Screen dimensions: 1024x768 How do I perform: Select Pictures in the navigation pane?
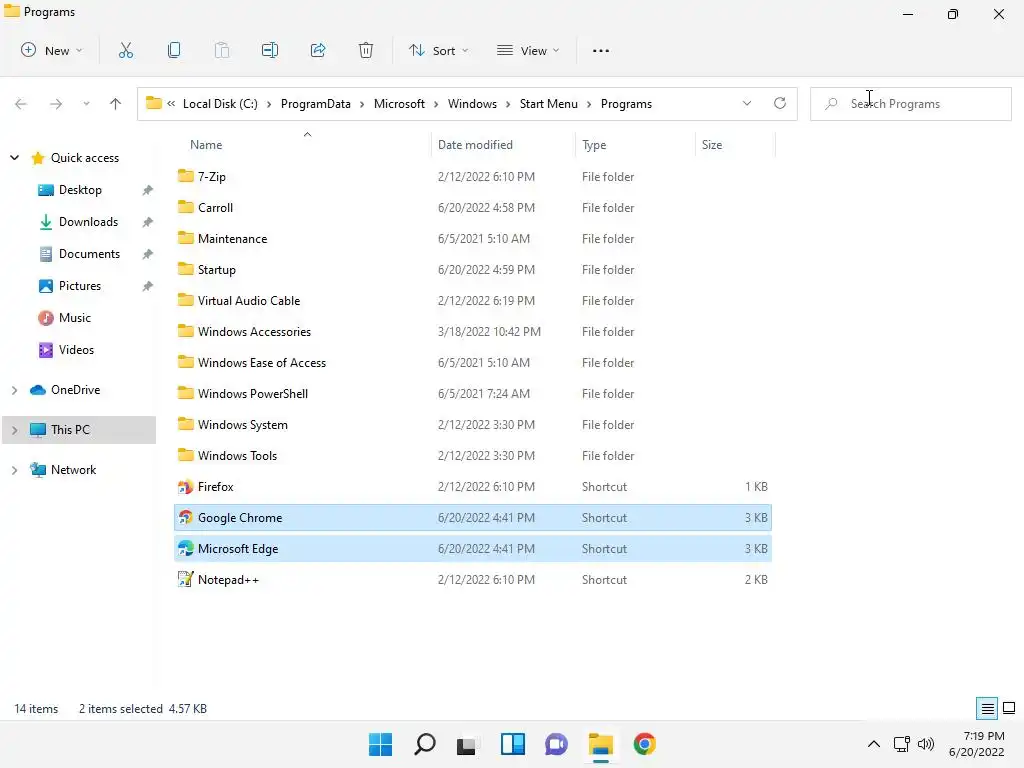tap(80, 285)
